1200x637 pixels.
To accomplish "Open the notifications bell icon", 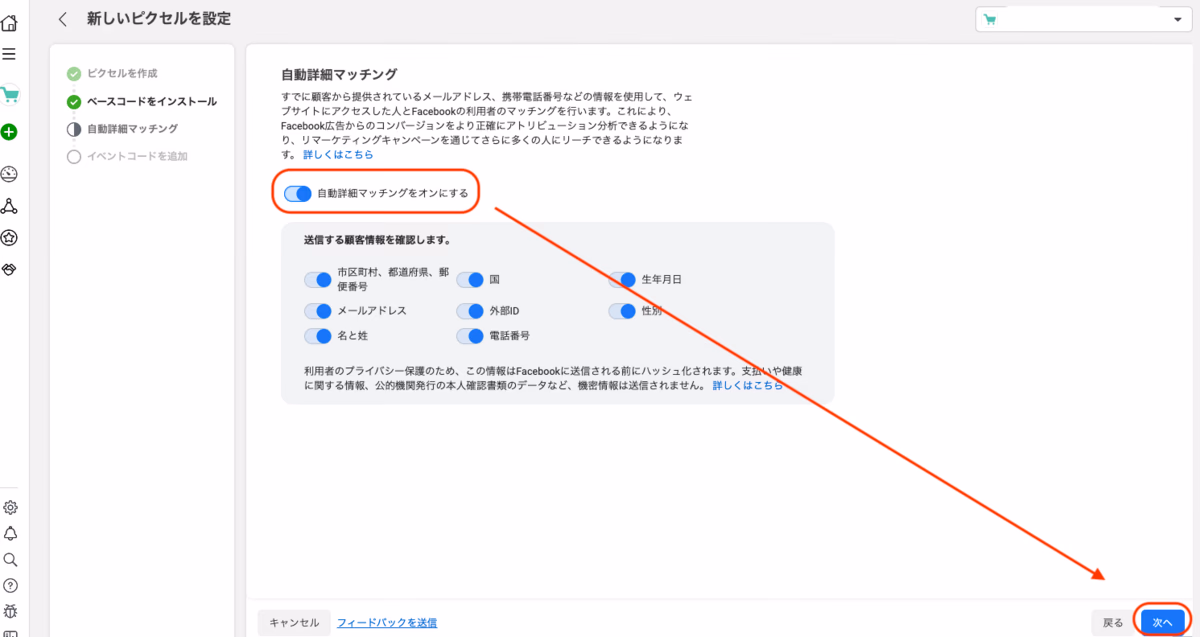I will [x=10, y=534].
